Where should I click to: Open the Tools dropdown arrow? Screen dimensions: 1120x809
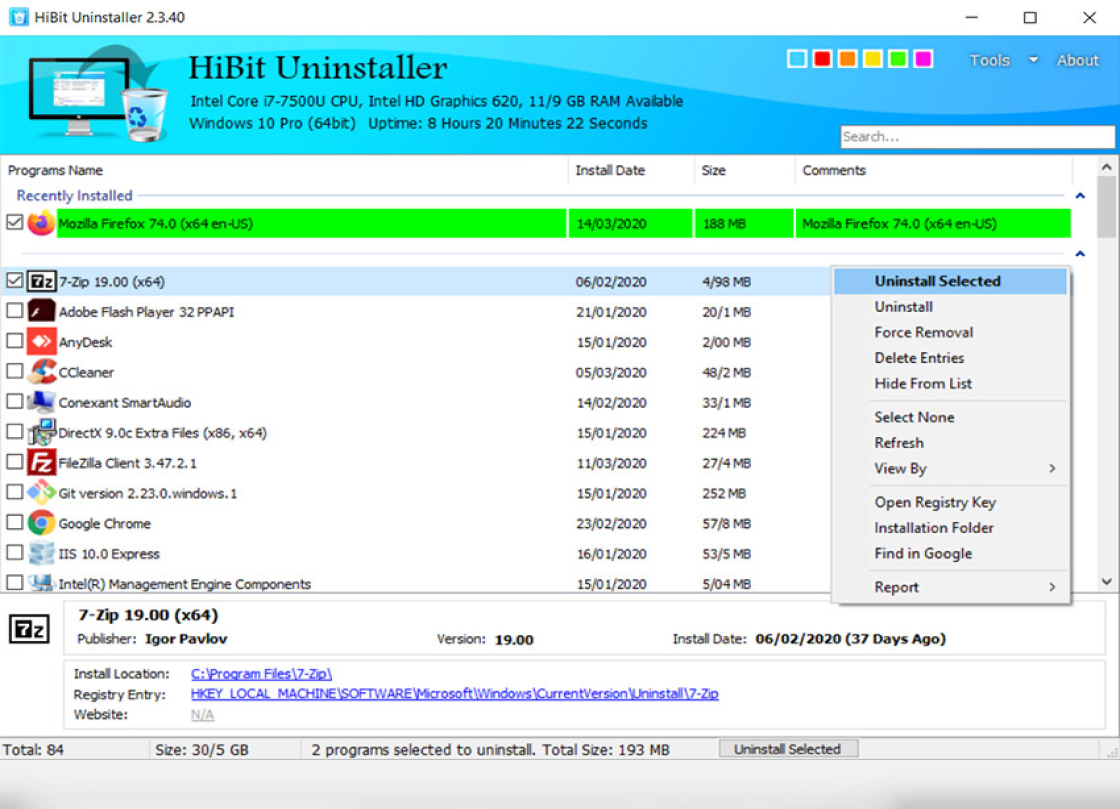point(1033,60)
